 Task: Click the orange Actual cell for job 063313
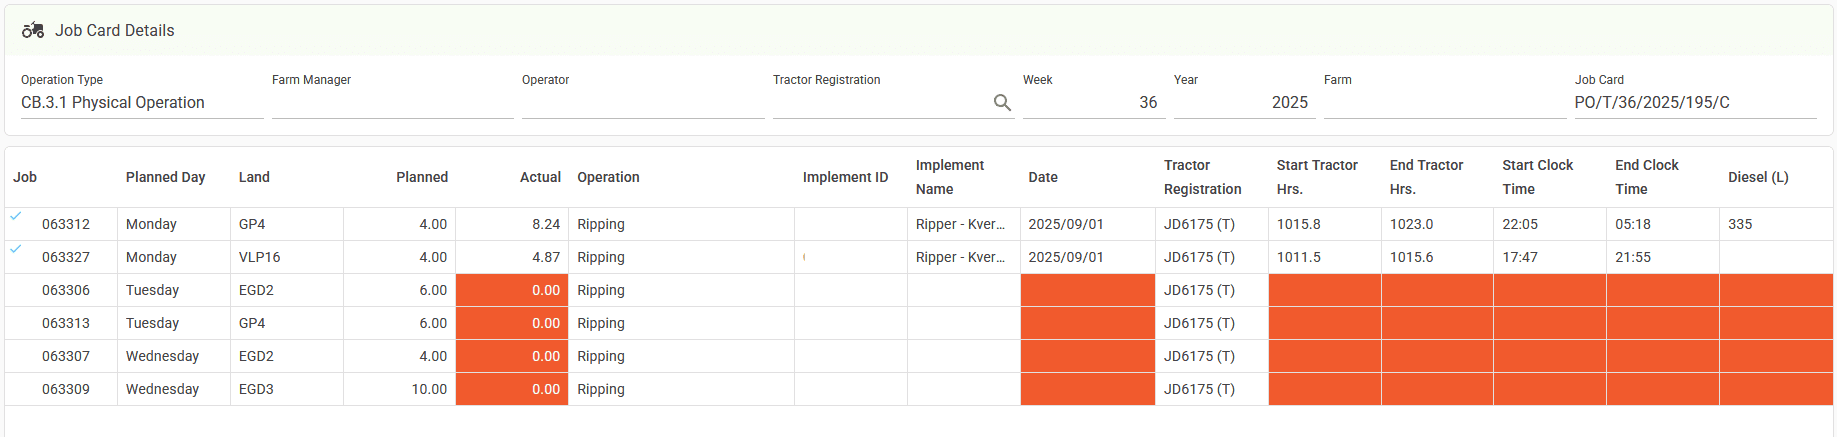coord(512,323)
